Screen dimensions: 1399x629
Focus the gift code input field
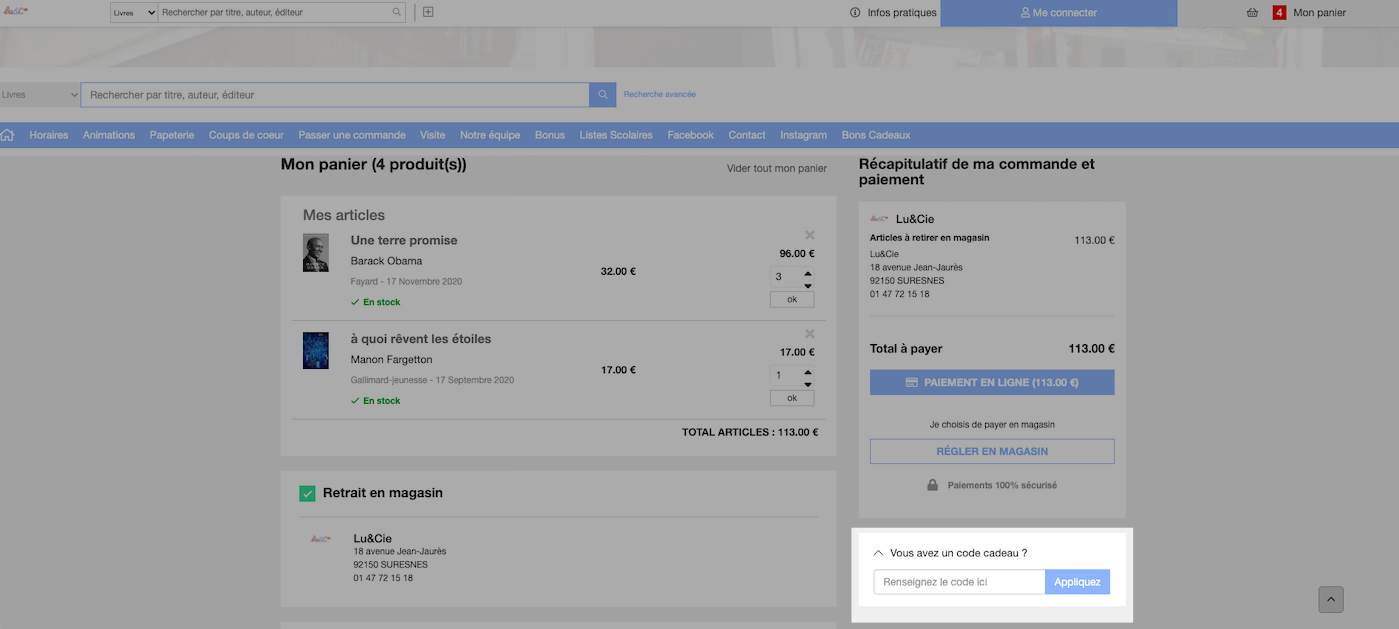pyautogui.click(x=959, y=582)
